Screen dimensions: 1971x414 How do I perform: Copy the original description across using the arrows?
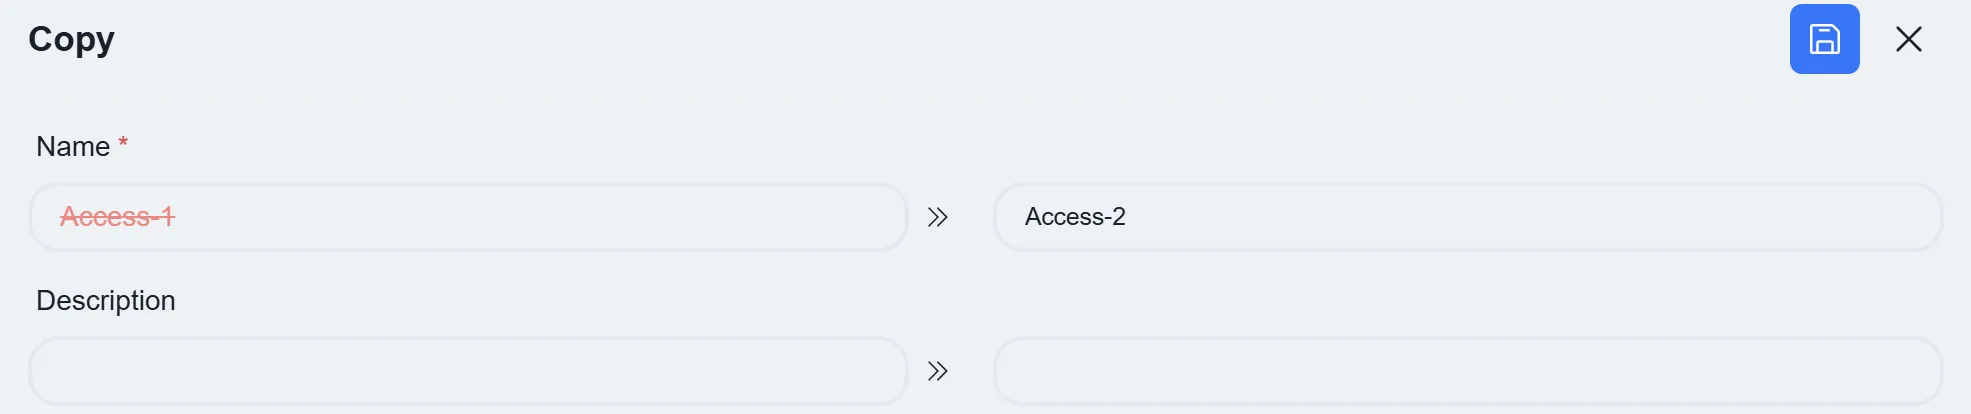tap(937, 371)
